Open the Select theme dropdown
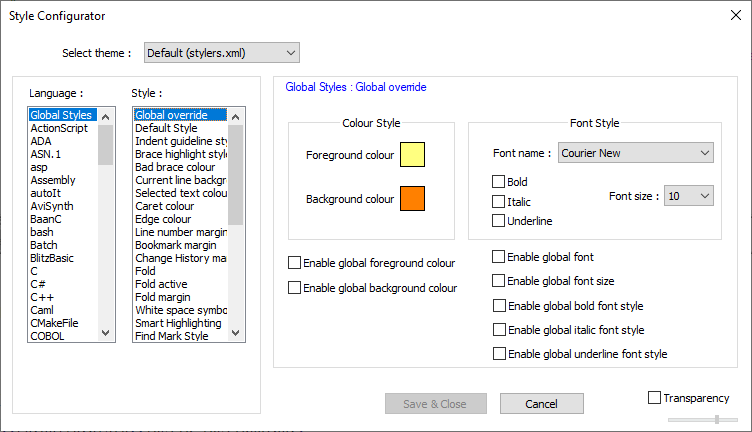The image size is (752, 432). pyautogui.click(x=222, y=53)
